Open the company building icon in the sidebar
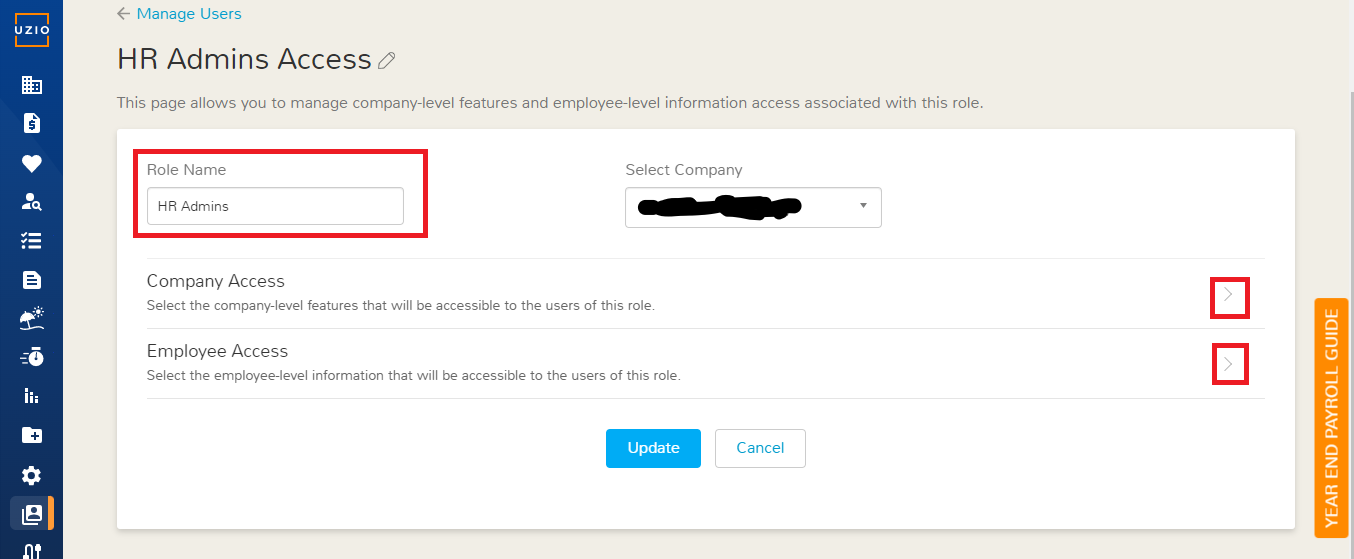1354x559 pixels. (x=31, y=85)
